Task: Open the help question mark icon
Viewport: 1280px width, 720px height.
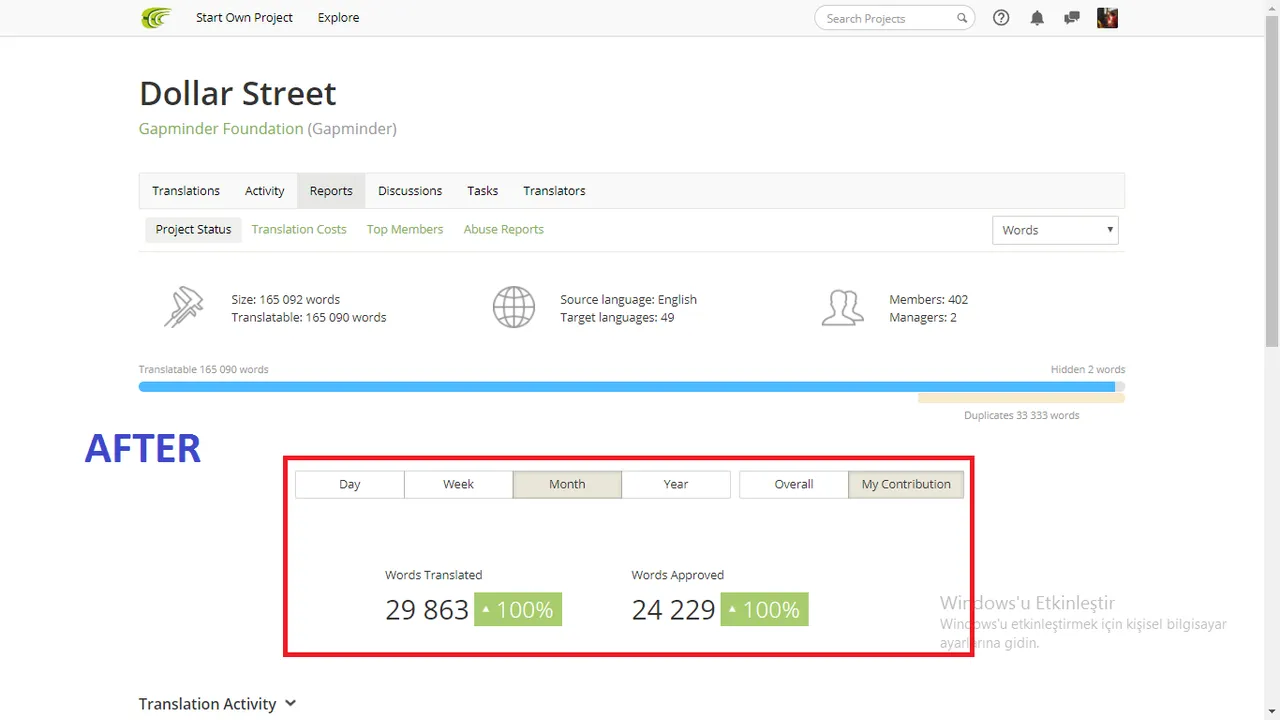Action: 1001,18
